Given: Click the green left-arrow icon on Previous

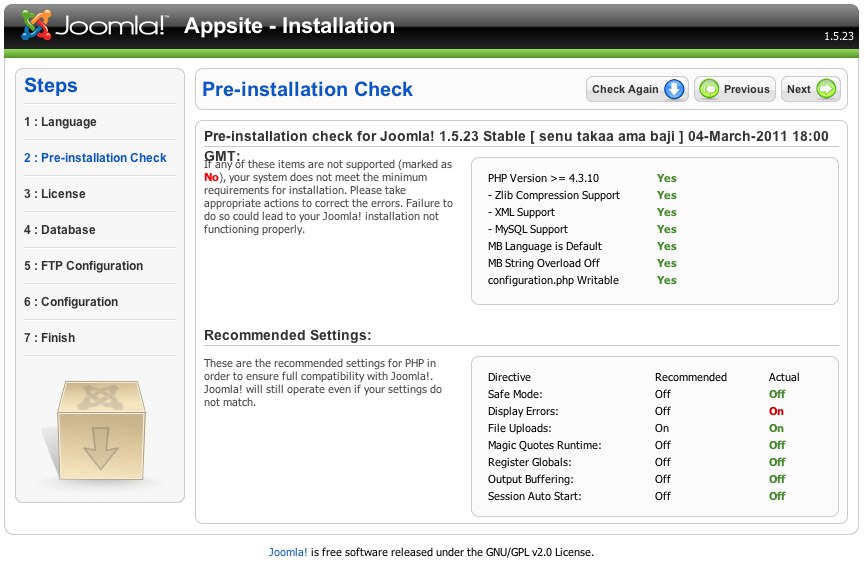Looking at the screenshot, I should (709, 89).
